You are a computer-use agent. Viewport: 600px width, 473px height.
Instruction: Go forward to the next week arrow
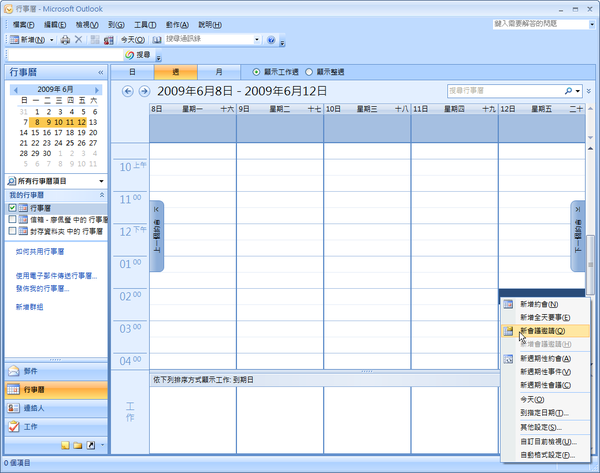click(x=144, y=91)
